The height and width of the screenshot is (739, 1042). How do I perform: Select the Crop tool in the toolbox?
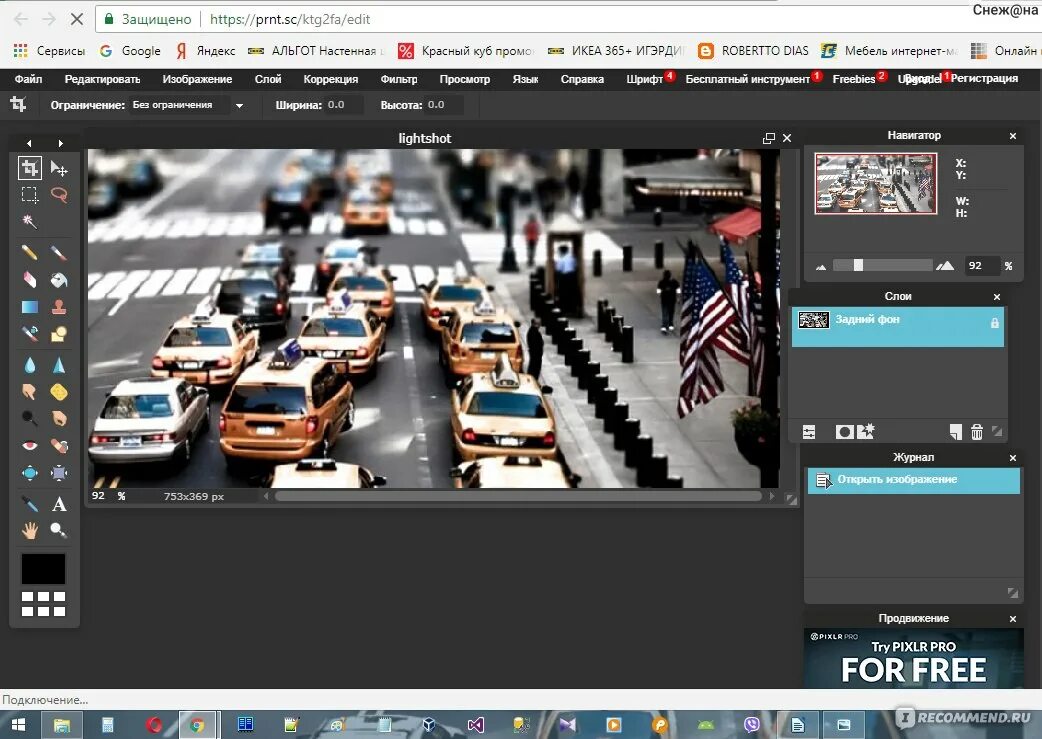tap(29, 168)
